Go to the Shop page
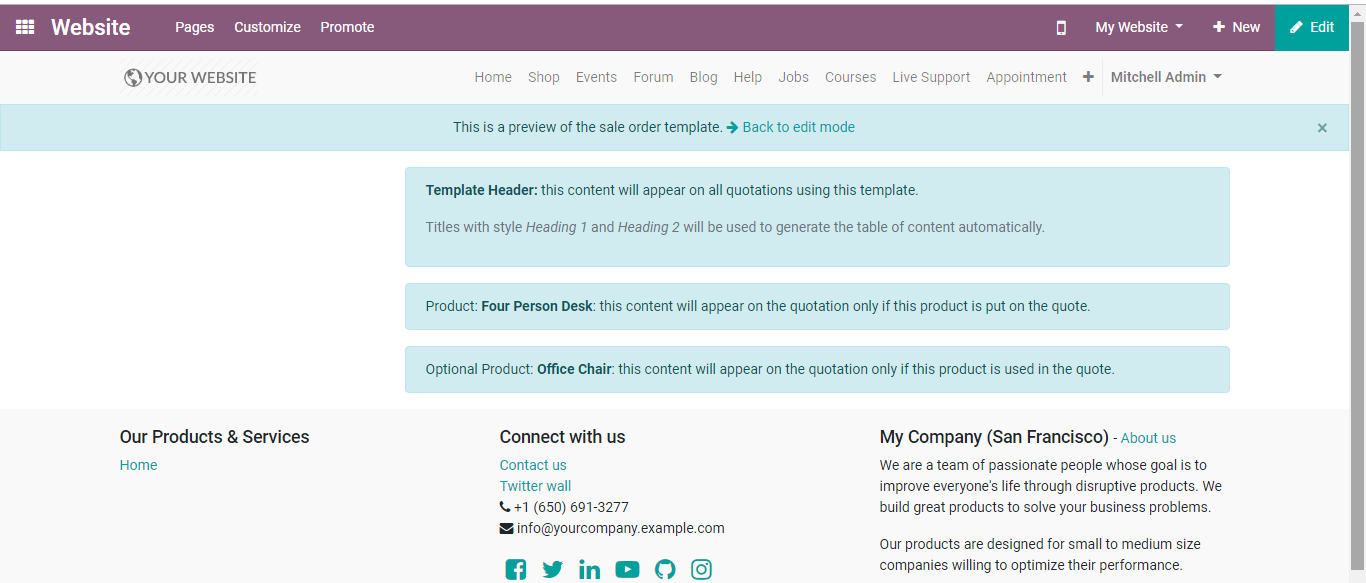The width and height of the screenshot is (1366, 583). tap(544, 77)
